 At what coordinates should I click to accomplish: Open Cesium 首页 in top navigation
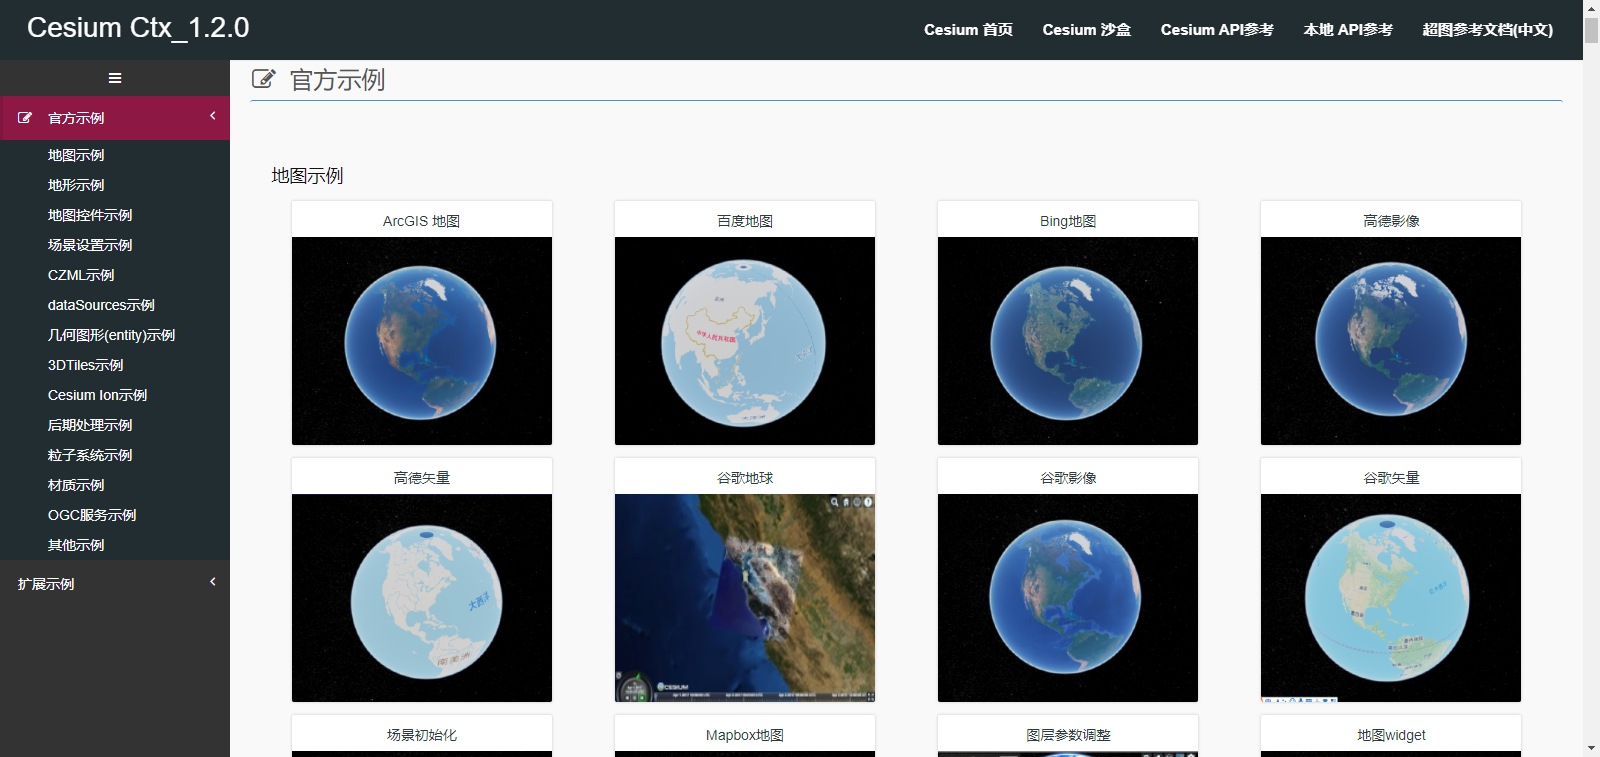tap(968, 30)
